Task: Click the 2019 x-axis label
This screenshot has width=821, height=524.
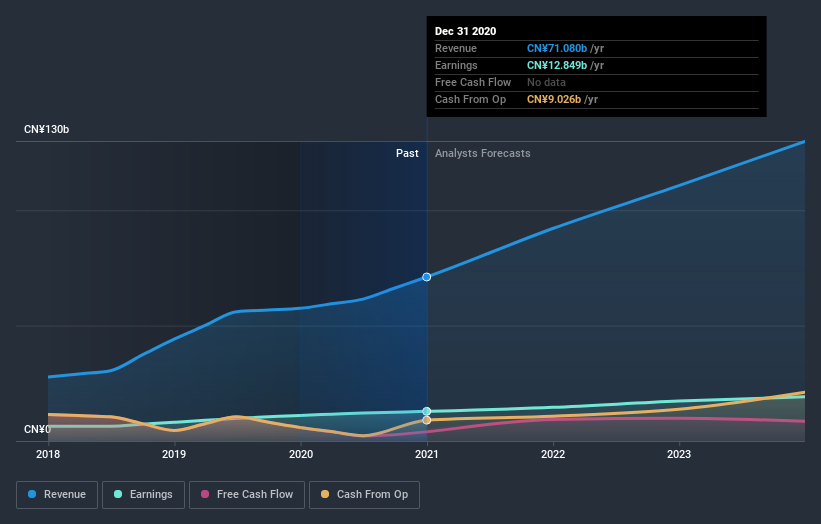Action: coord(174,454)
